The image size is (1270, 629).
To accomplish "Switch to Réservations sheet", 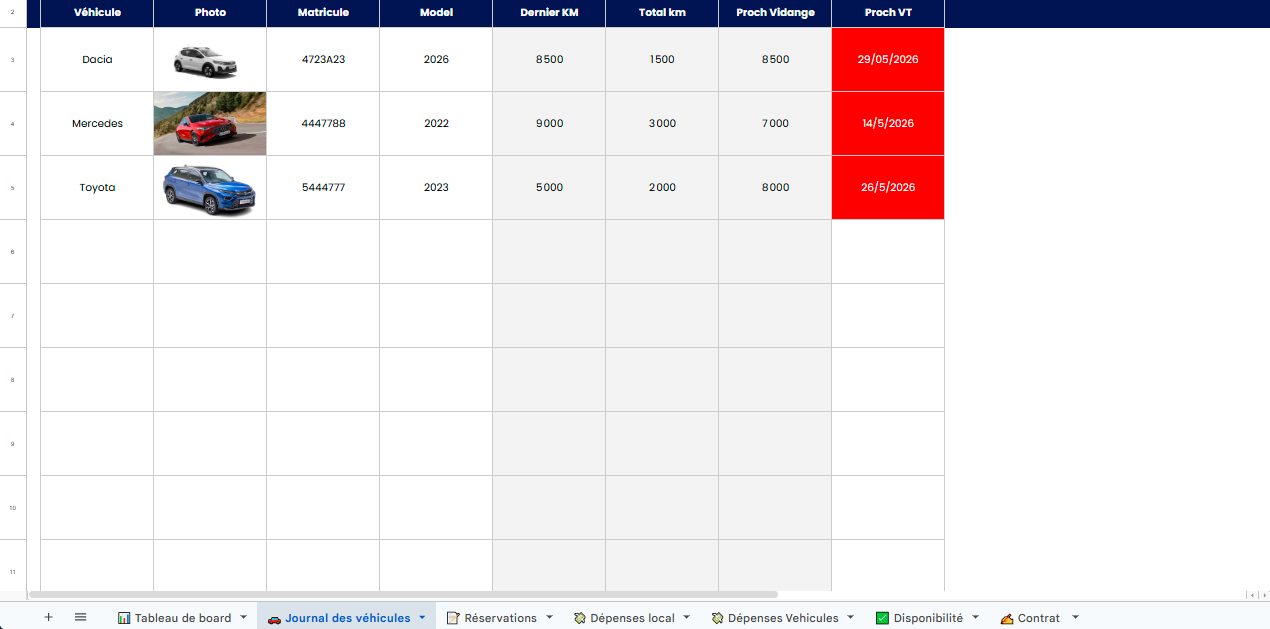I will coord(500,618).
